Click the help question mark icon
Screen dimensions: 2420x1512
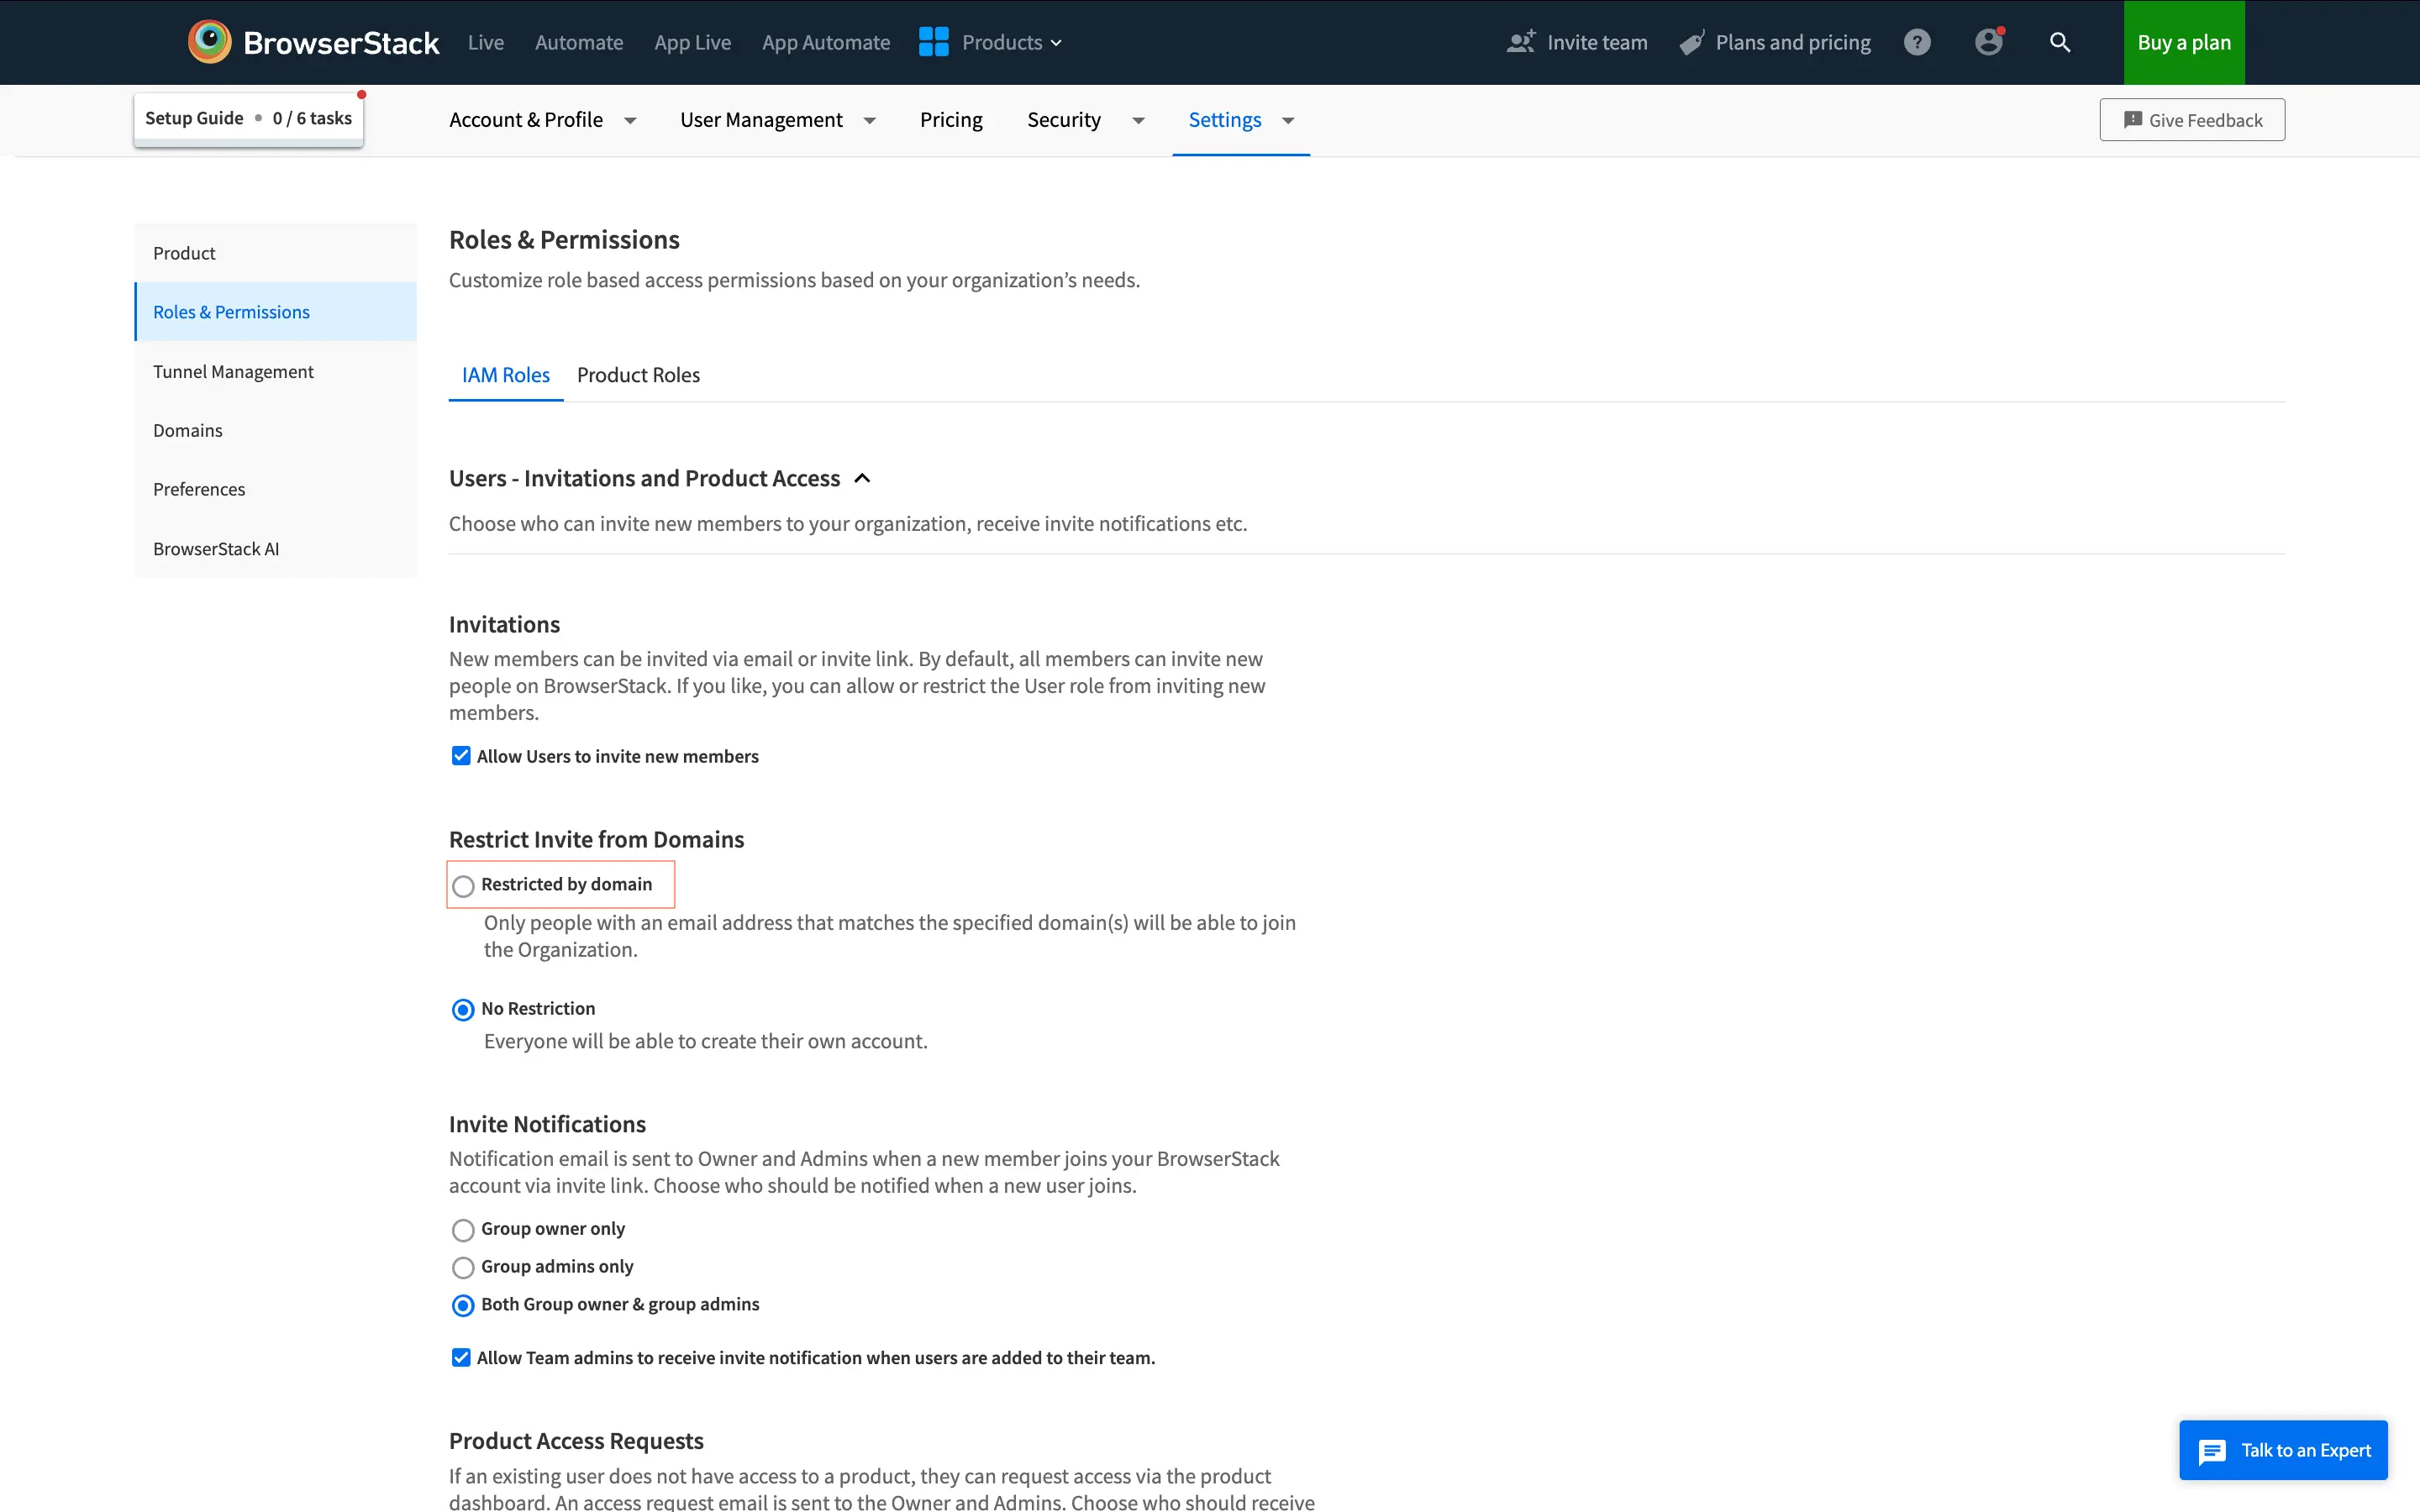[1917, 42]
